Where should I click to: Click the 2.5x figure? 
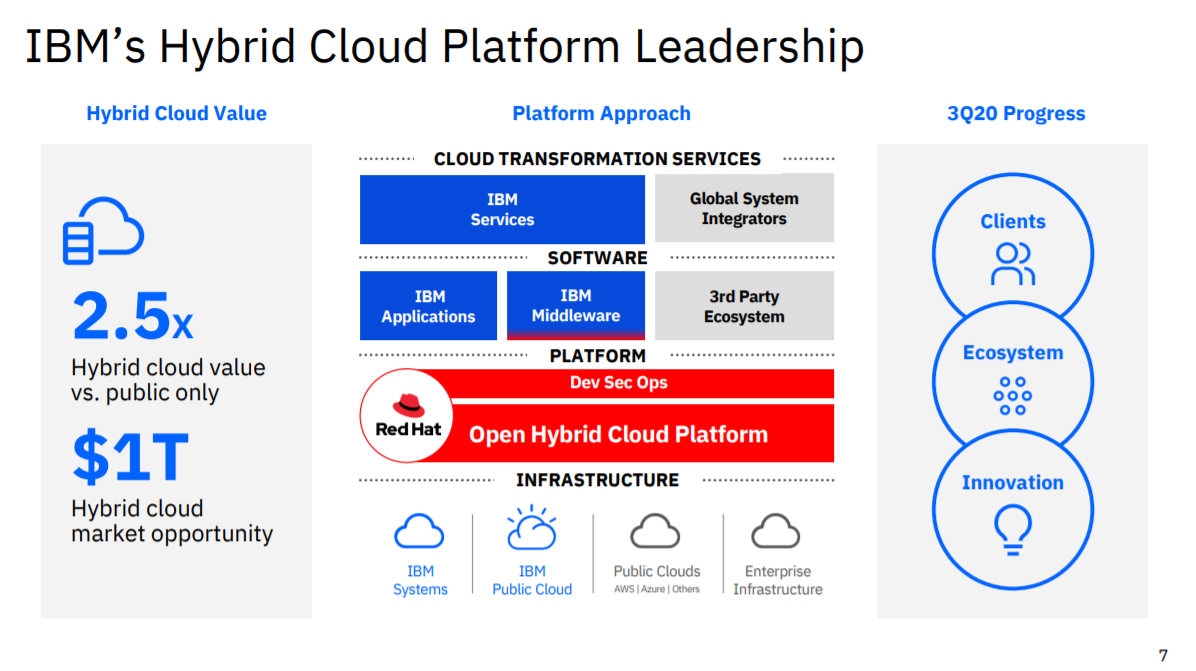[133, 316]
